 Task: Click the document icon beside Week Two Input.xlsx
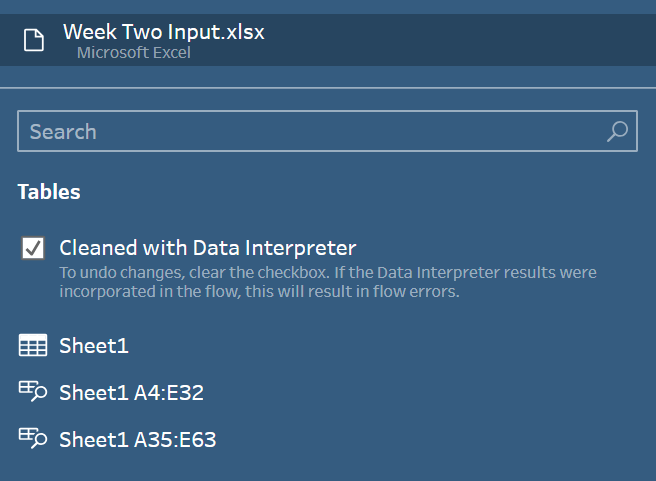click(33, 40)
